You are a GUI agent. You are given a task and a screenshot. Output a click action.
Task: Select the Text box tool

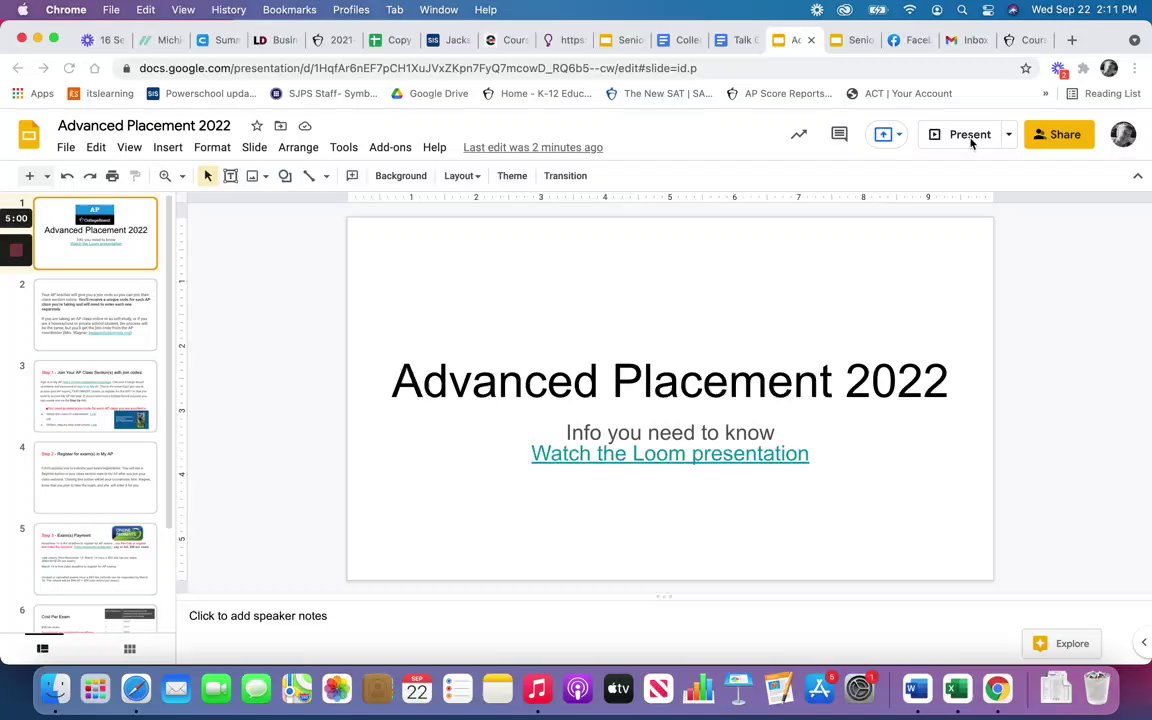[230, 176]
